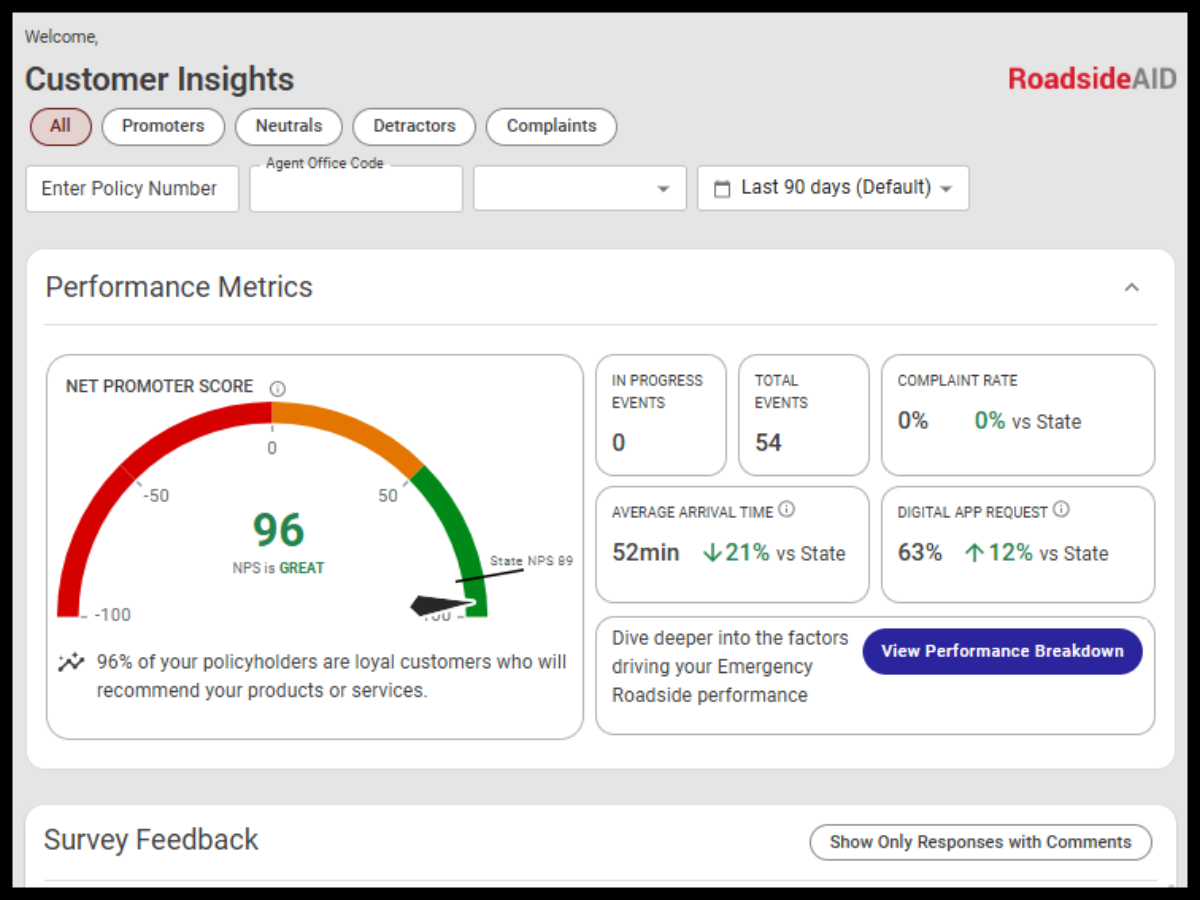1200x900 pixels.
Task: Click the trend arrow icon beside the NPS description
Action: point(70,661)
